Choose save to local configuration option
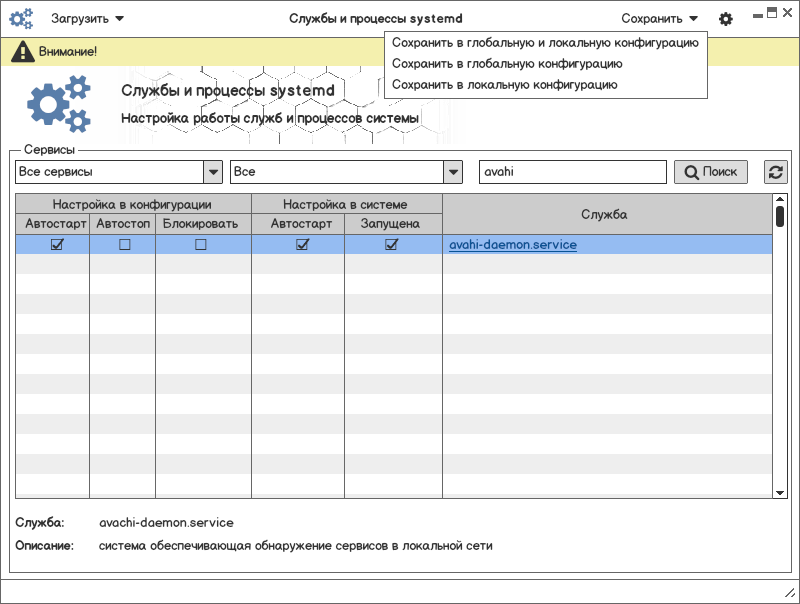The width and height of the screenshot is (800, 604). (504, 85)
